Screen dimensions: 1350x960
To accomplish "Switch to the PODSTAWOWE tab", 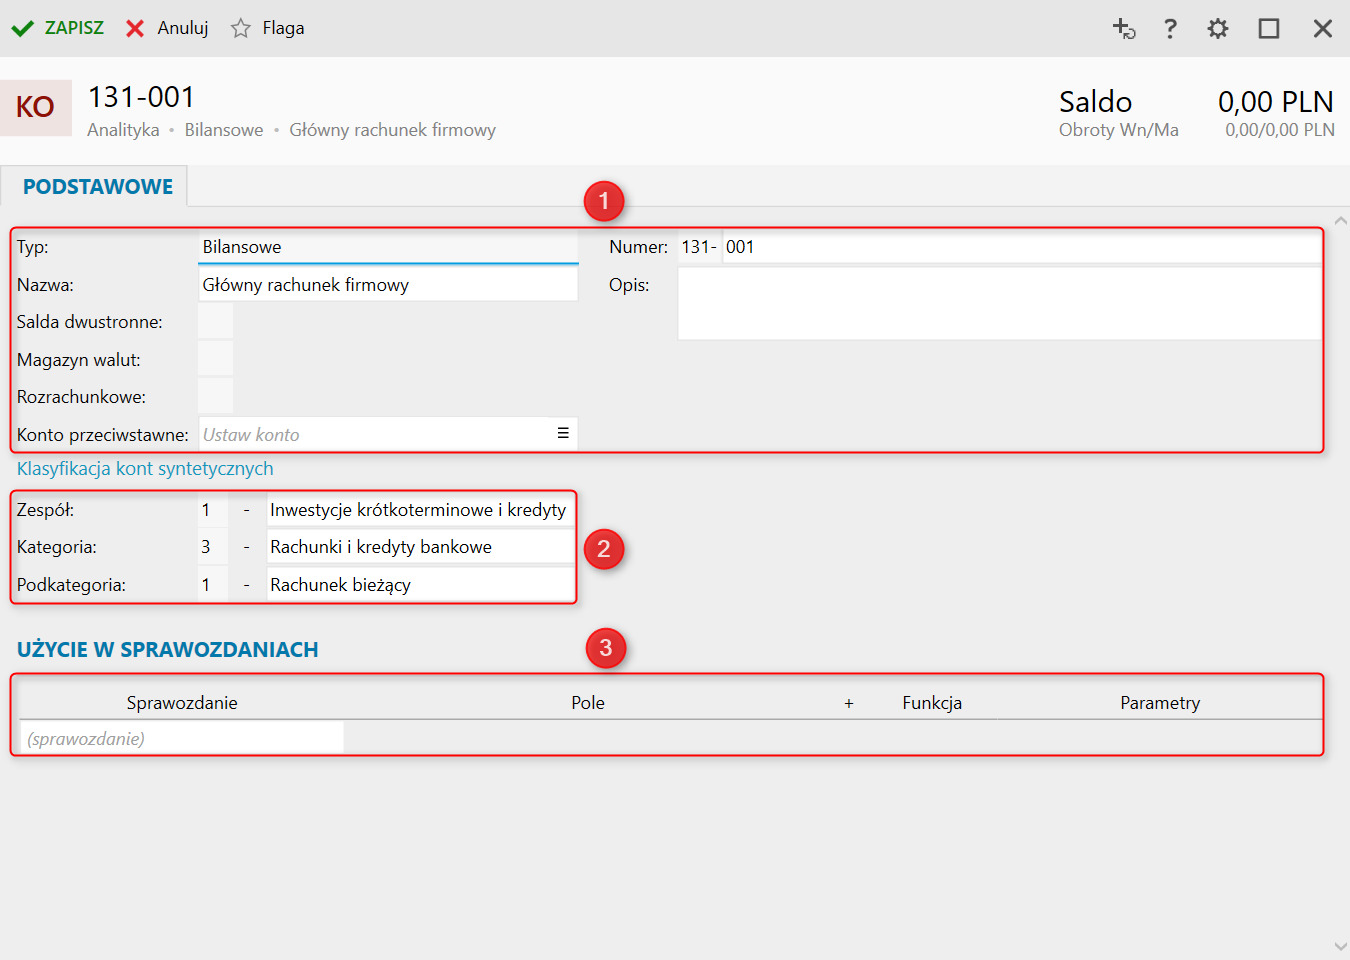I will coord(97,187).
